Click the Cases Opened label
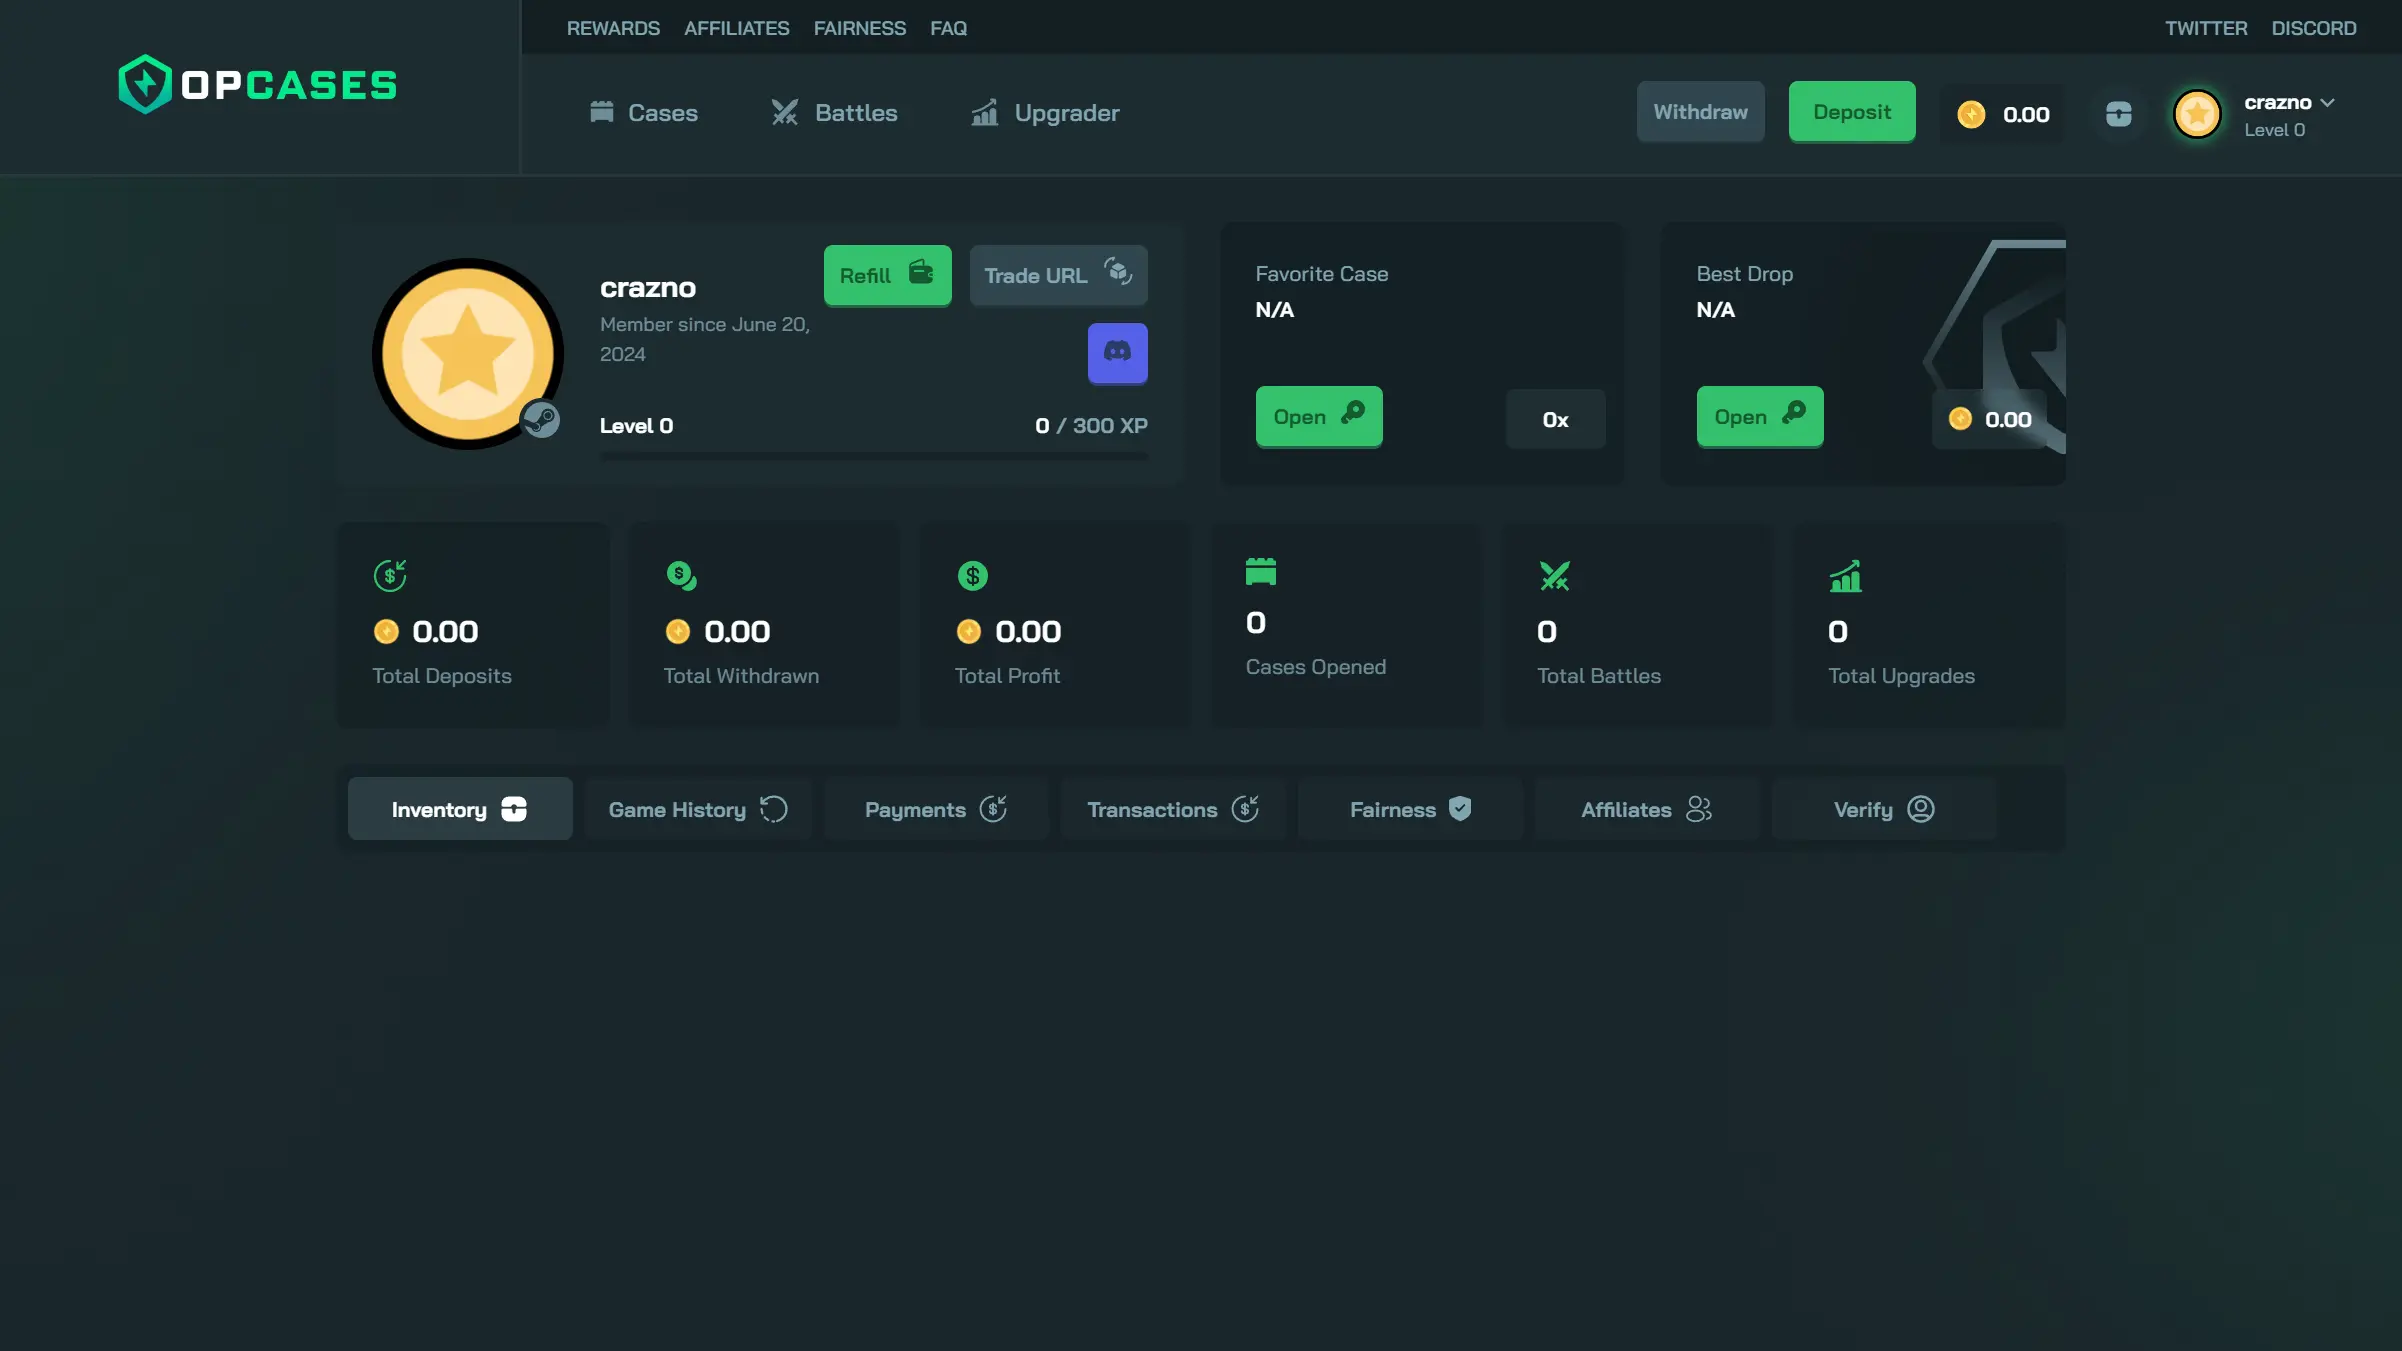 (x=1315, y=667)
